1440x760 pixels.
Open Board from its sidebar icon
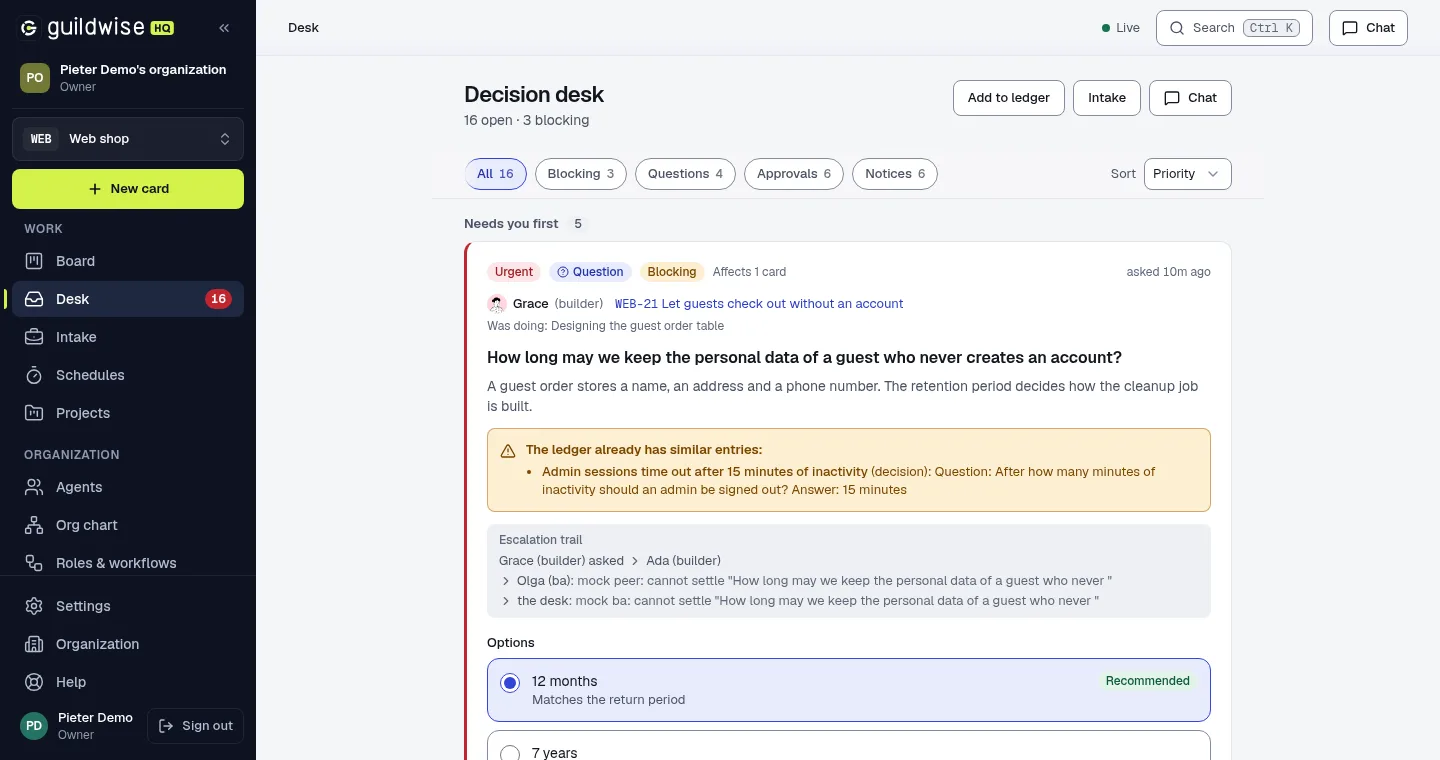pos(34,261)
